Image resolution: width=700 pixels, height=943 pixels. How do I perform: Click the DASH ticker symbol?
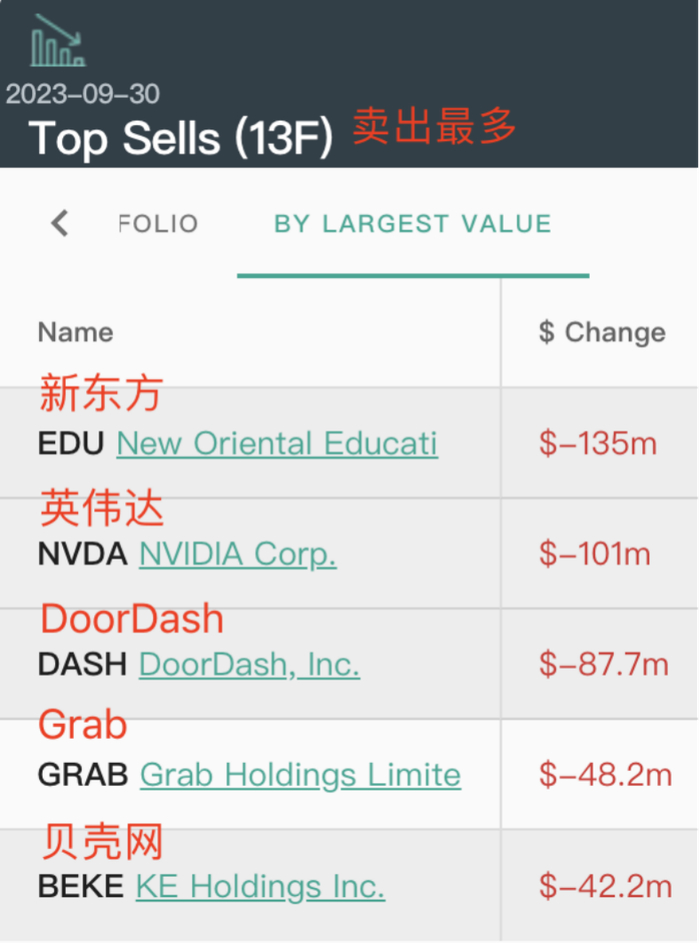tap(82, 664)
